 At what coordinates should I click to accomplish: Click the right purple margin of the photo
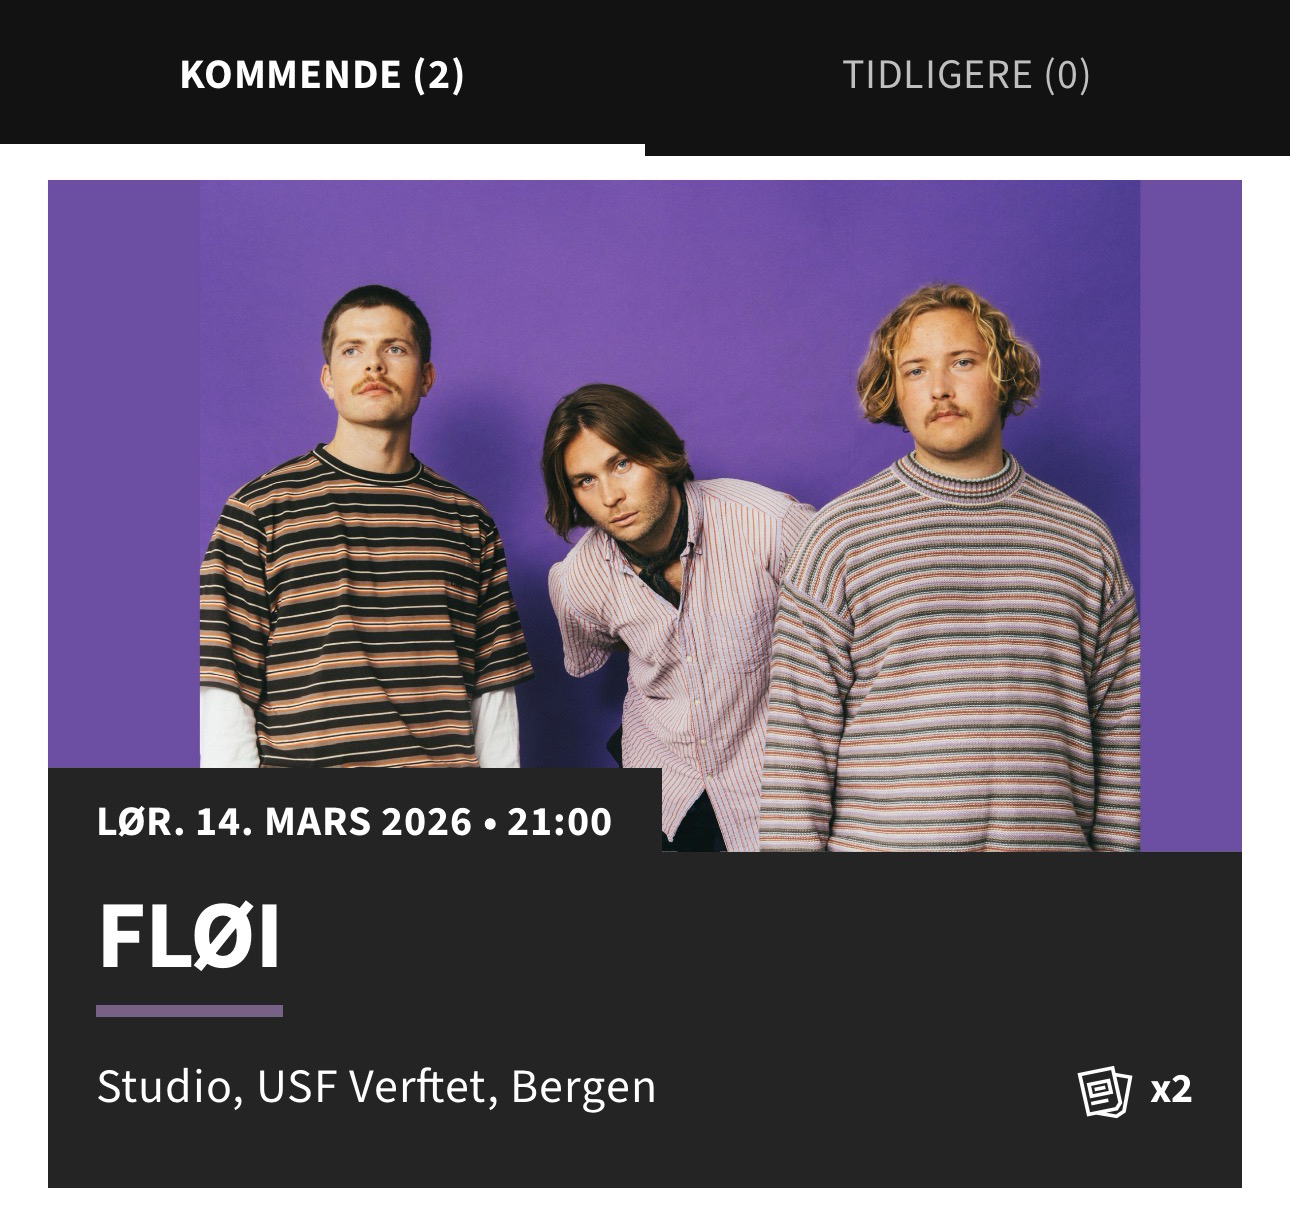(1191, 516)
